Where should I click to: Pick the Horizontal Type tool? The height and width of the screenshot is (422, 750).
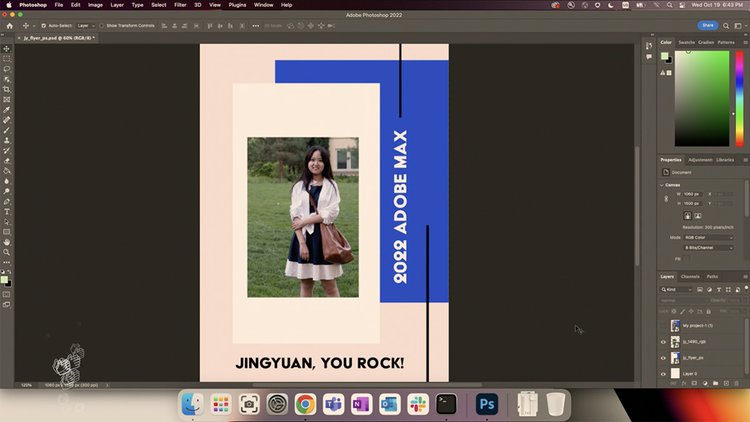[7, 211]
